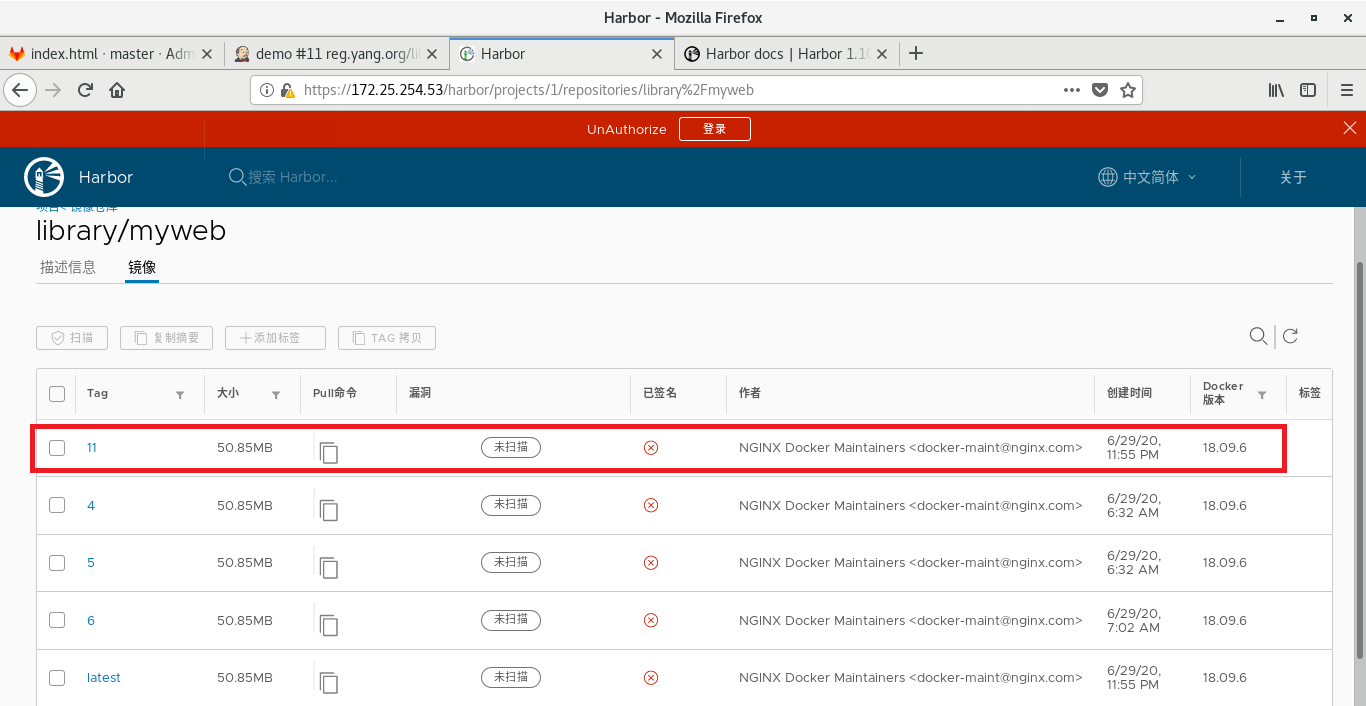Switch to the 镜像 tab
This screenshot has width=1366, height=706.
tap(142, 267)
